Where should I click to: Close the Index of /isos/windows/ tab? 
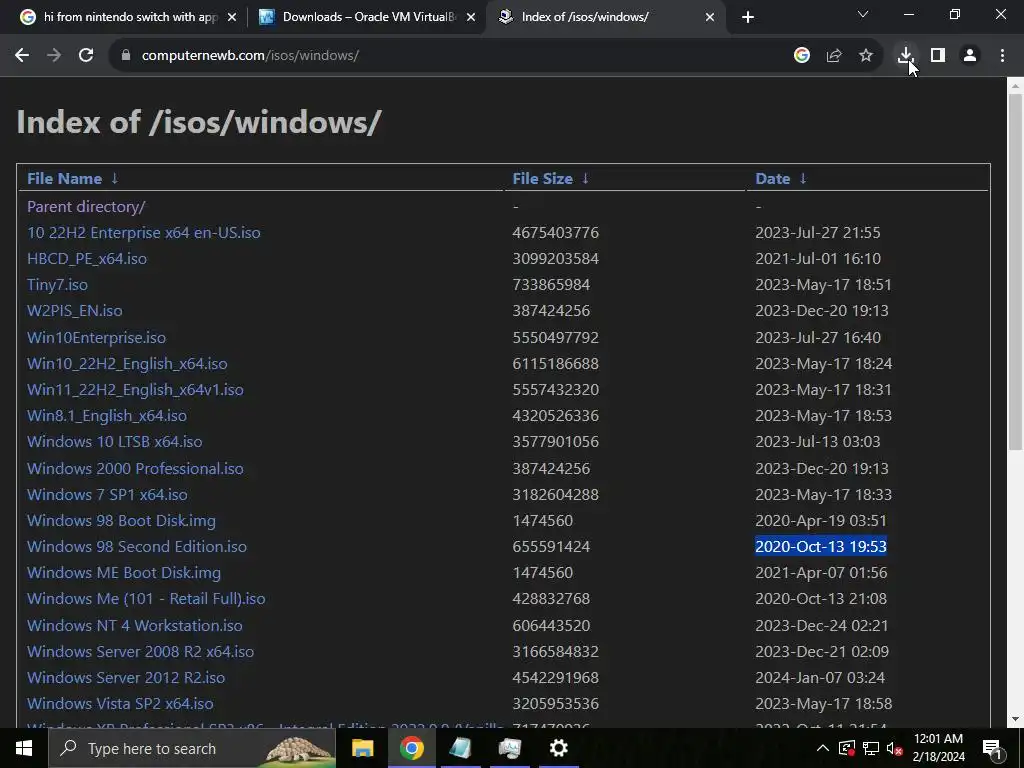coord(710,17)
